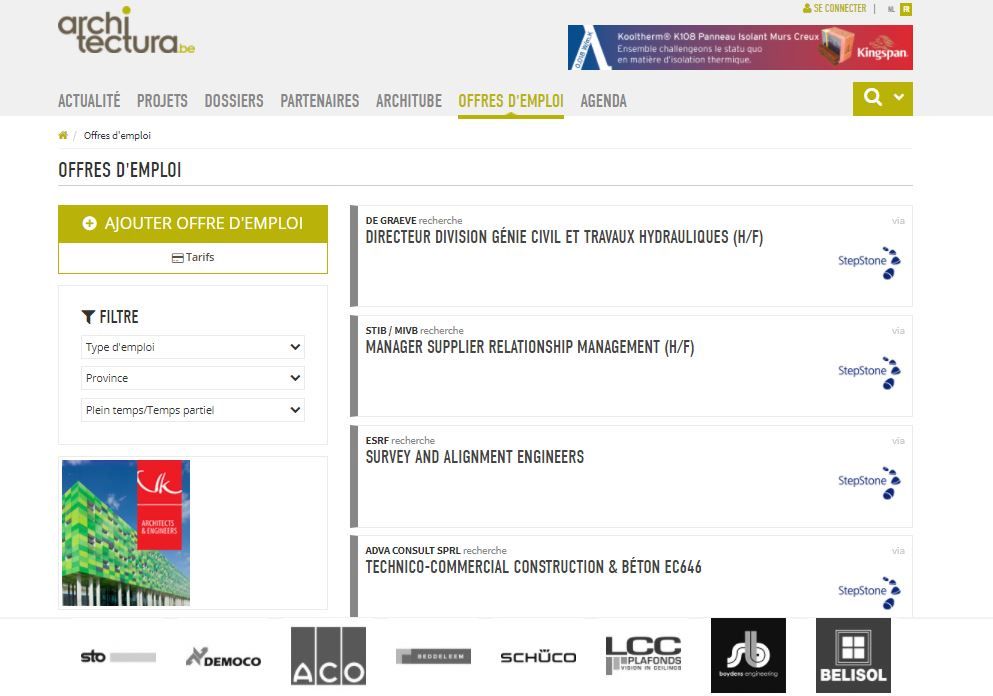This screenshot has height=696, width=993.
Task: Open the search magnifier icon
Action: coord(873,98)
